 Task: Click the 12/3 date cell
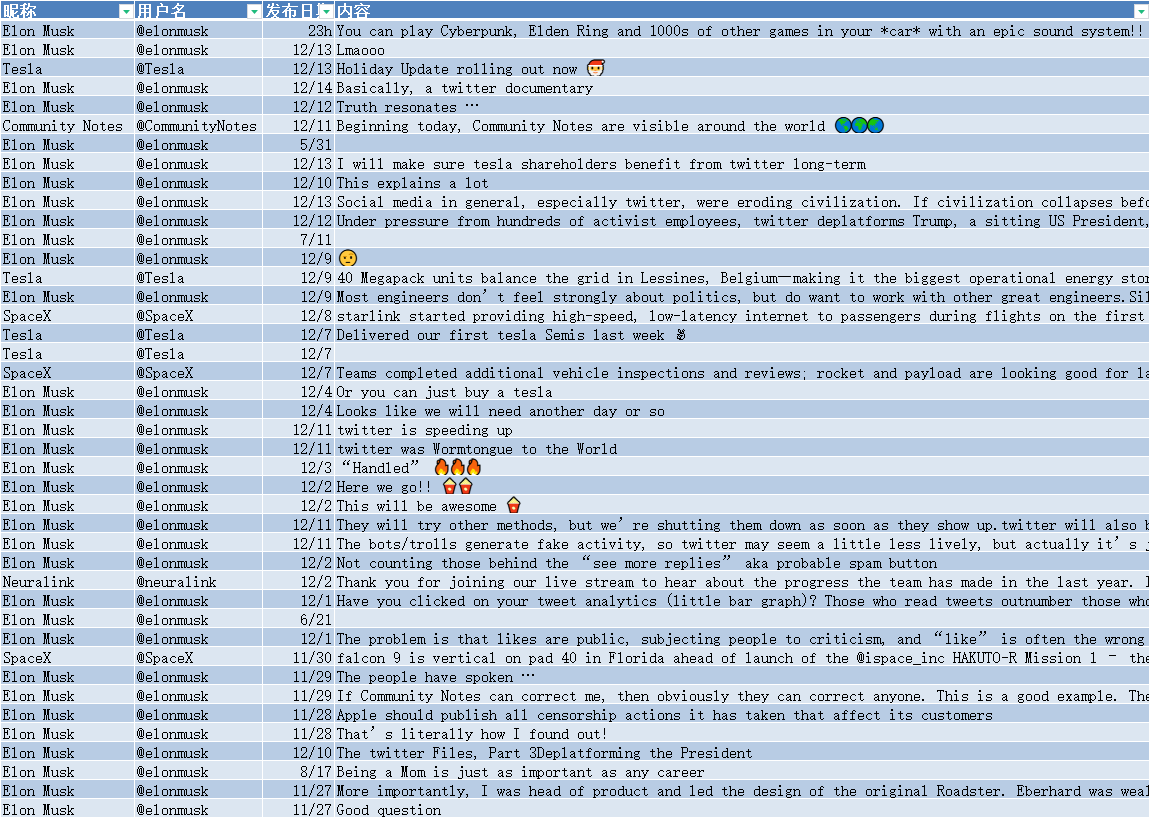[x=299, y=468]
